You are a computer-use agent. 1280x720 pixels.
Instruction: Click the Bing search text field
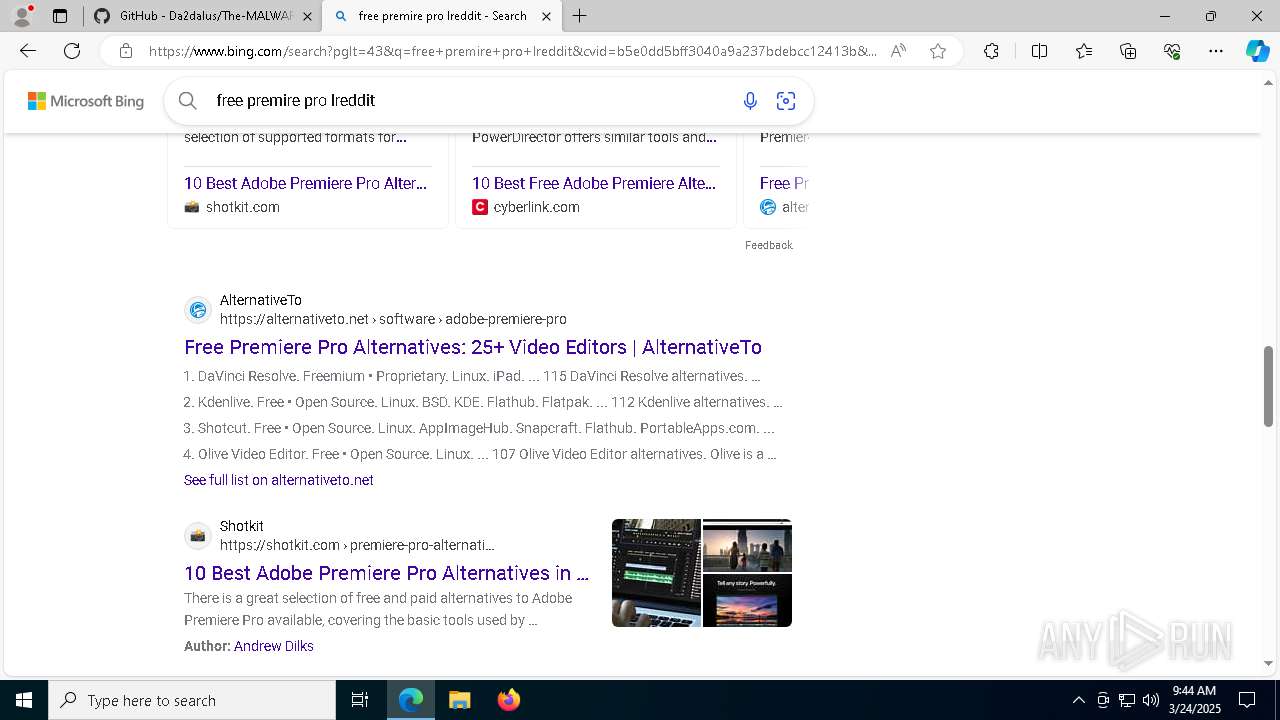coord(470,100)
